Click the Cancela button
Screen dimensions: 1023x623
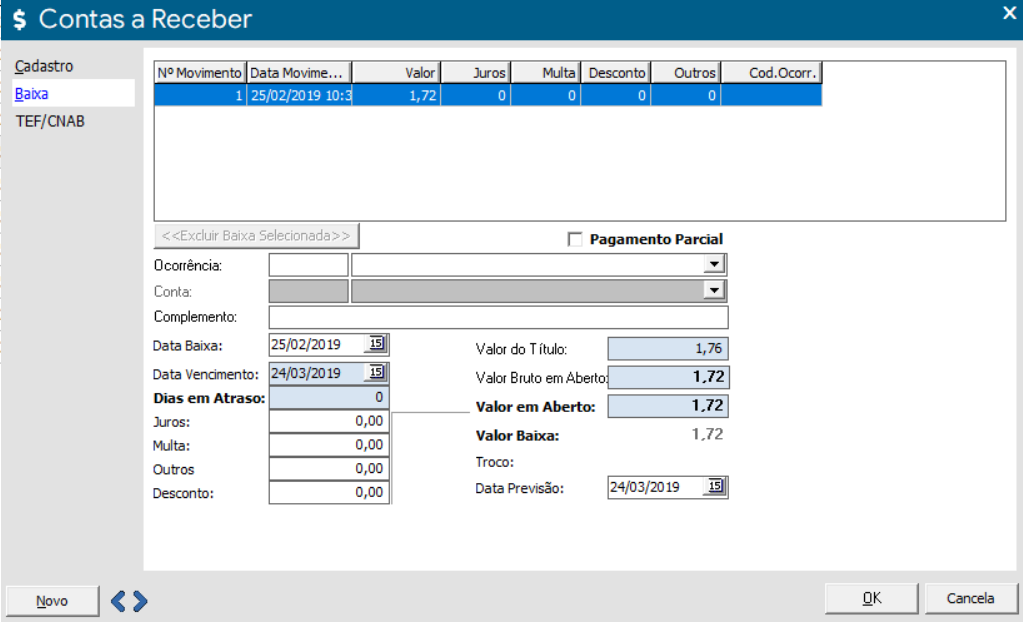tap(971, 598)
